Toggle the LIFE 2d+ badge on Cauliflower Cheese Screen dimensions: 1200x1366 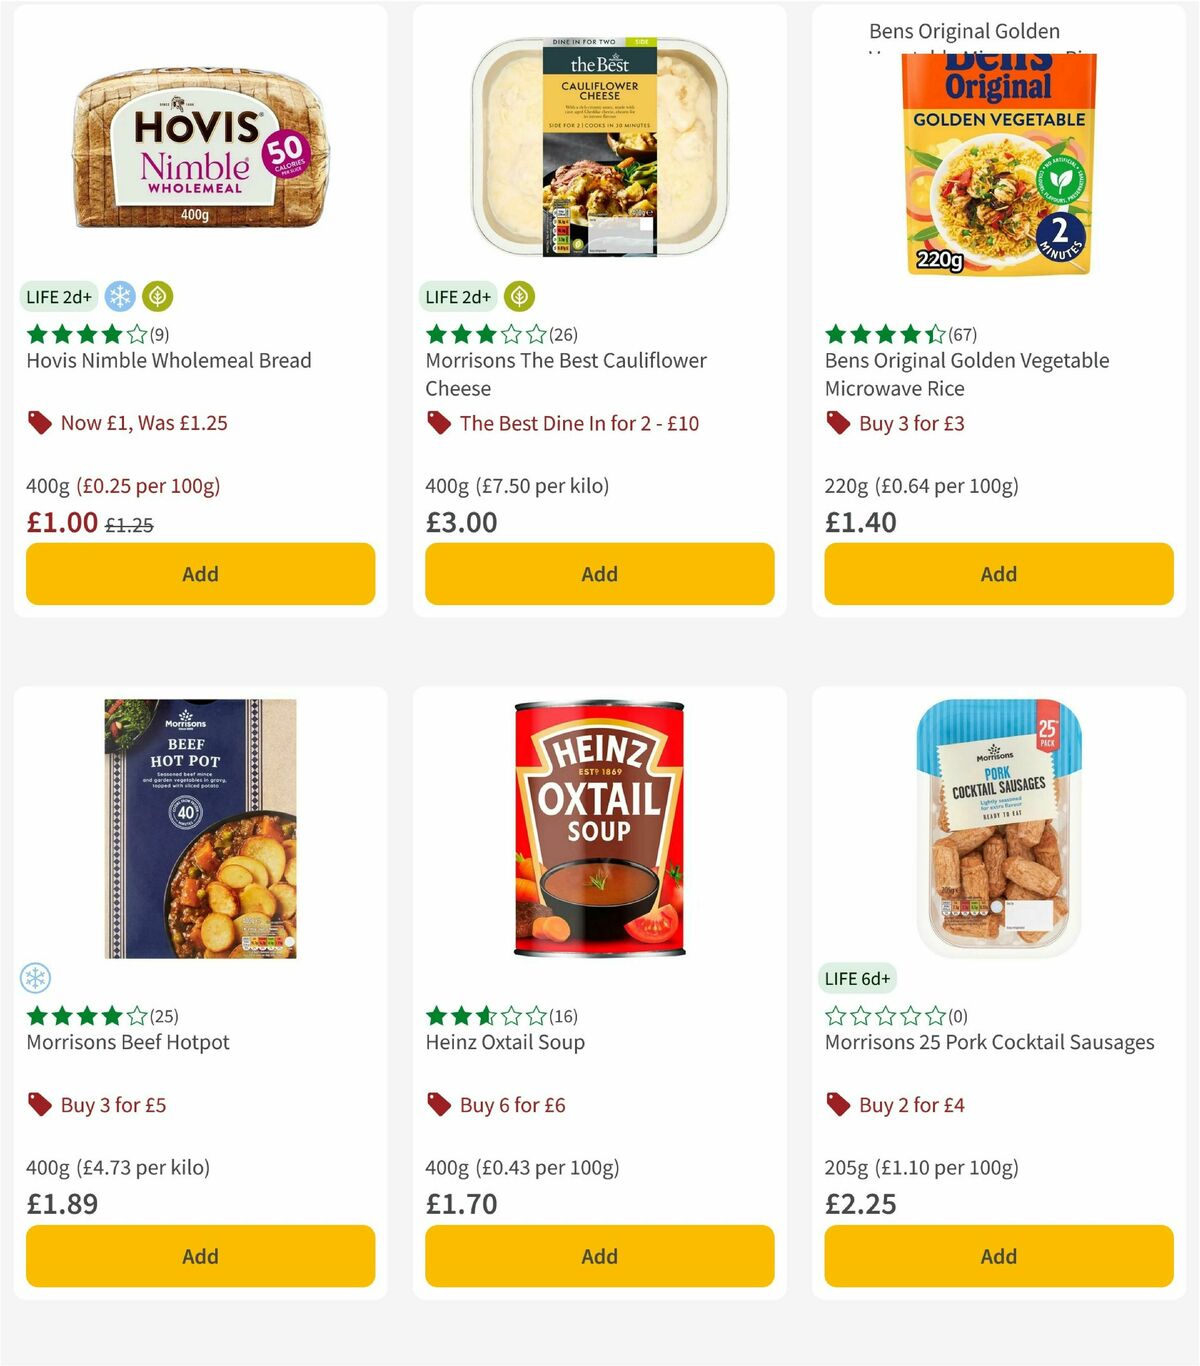click(458, 296)
